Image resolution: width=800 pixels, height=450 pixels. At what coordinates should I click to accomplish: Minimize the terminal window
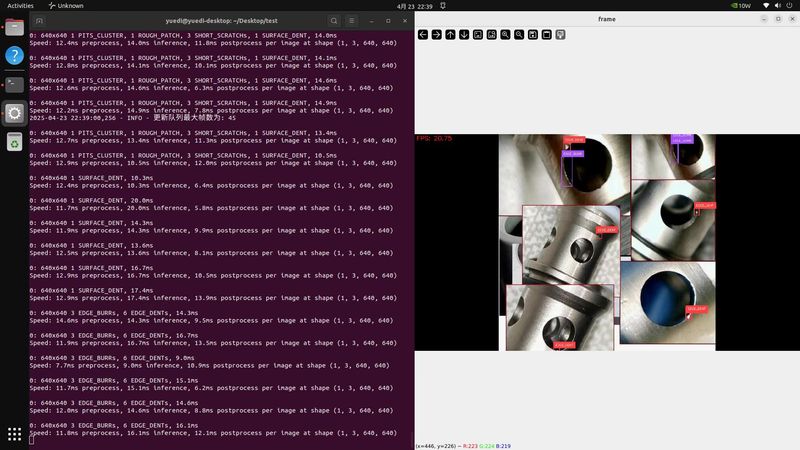click(x=371, y=21)
